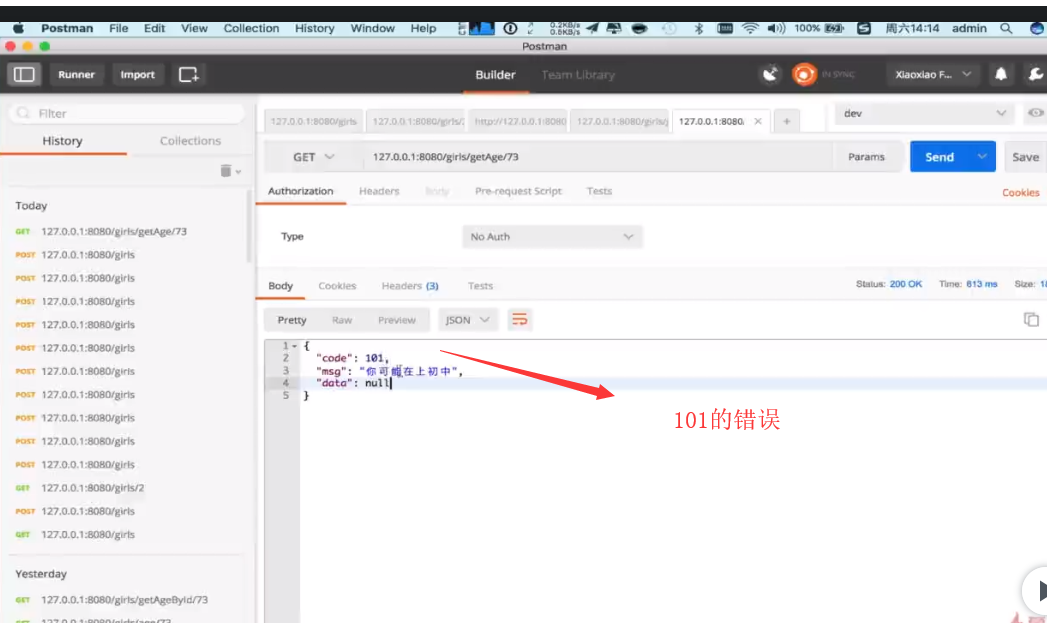Open Pre-request Script tab
1047x623 pixels.
pos(518,191)
